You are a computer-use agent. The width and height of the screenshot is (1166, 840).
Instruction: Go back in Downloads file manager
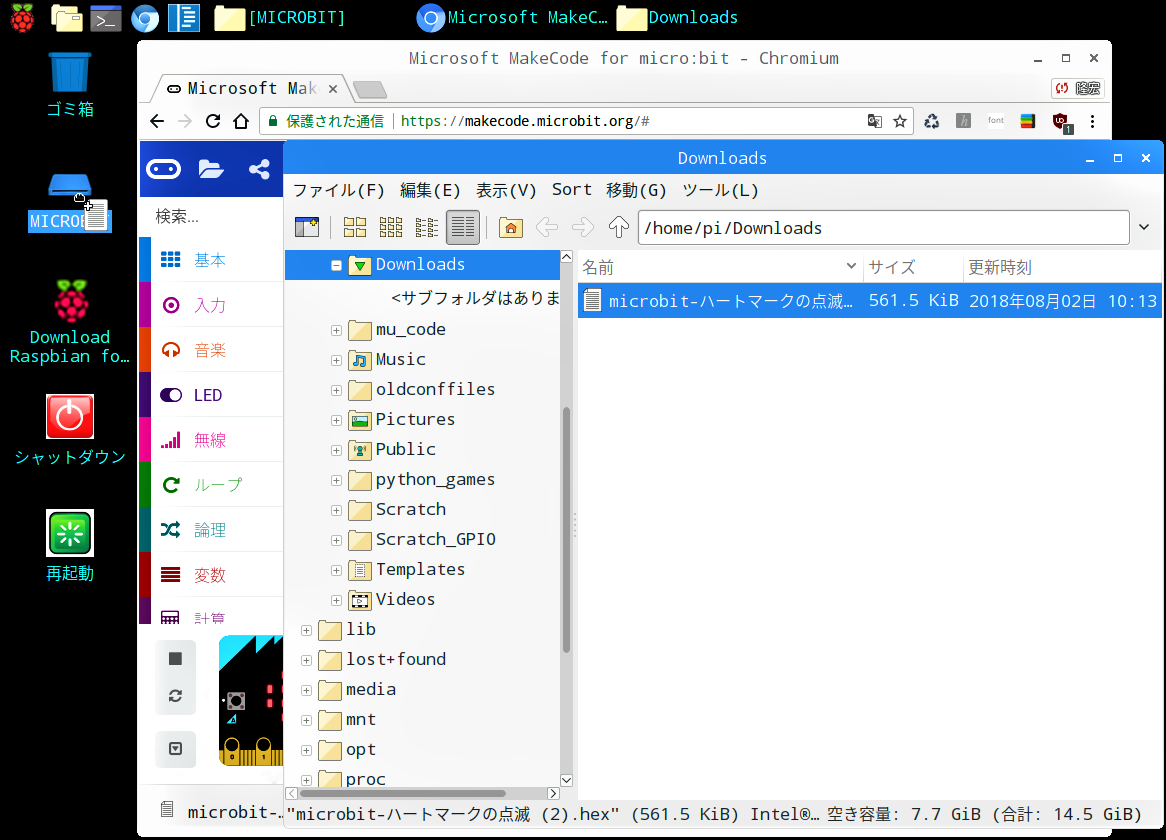pos(547,227)
